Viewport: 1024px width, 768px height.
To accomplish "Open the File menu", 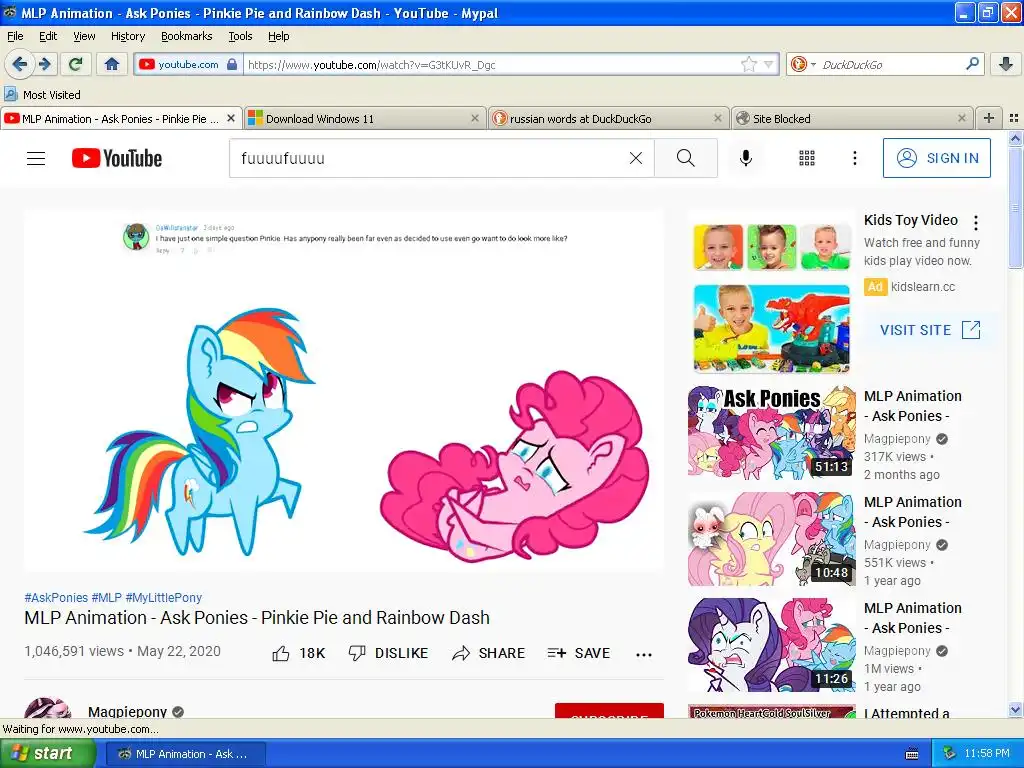I will (14, 37).
